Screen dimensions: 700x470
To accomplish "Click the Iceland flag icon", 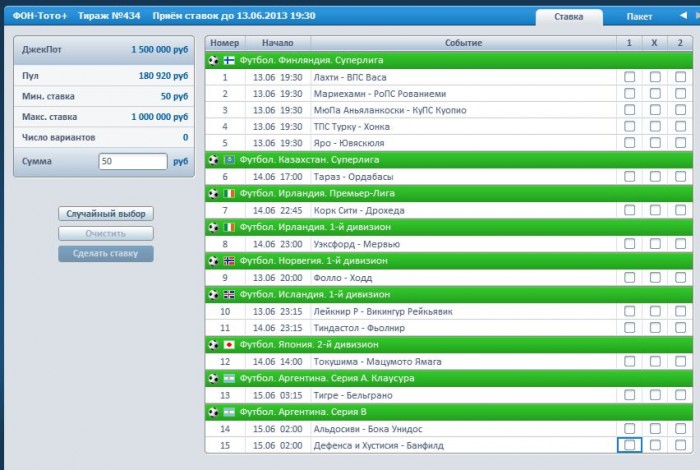I will pyautogui.click(x=229, y=295).
